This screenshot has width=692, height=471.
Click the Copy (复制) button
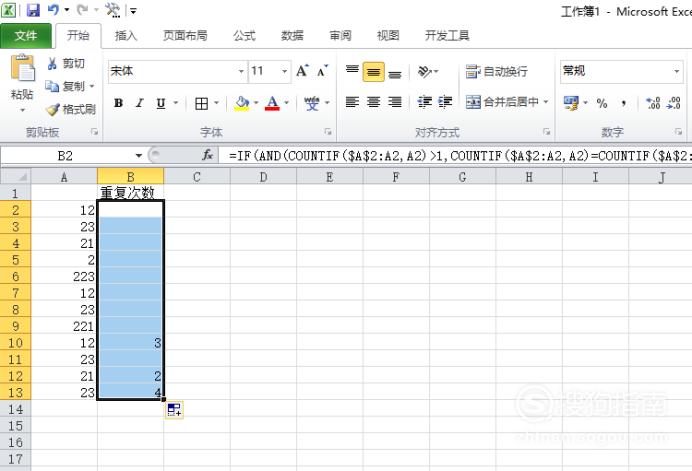click(66, 87)
